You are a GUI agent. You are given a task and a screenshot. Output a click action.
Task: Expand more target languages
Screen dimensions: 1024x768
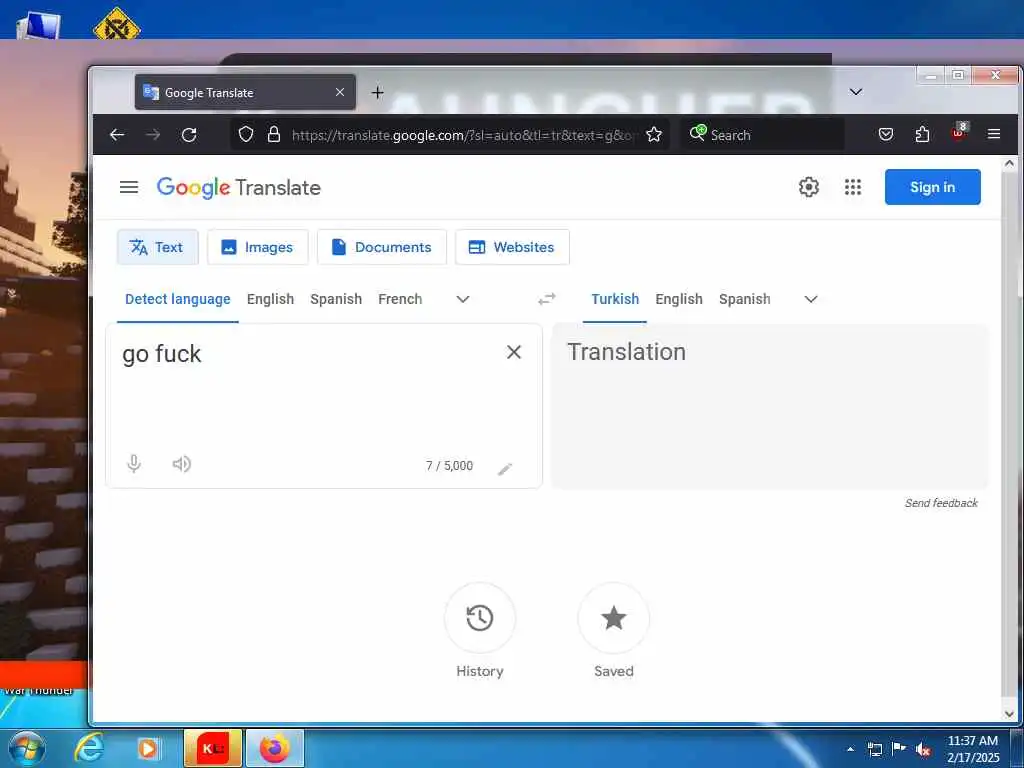pos(811,299)
